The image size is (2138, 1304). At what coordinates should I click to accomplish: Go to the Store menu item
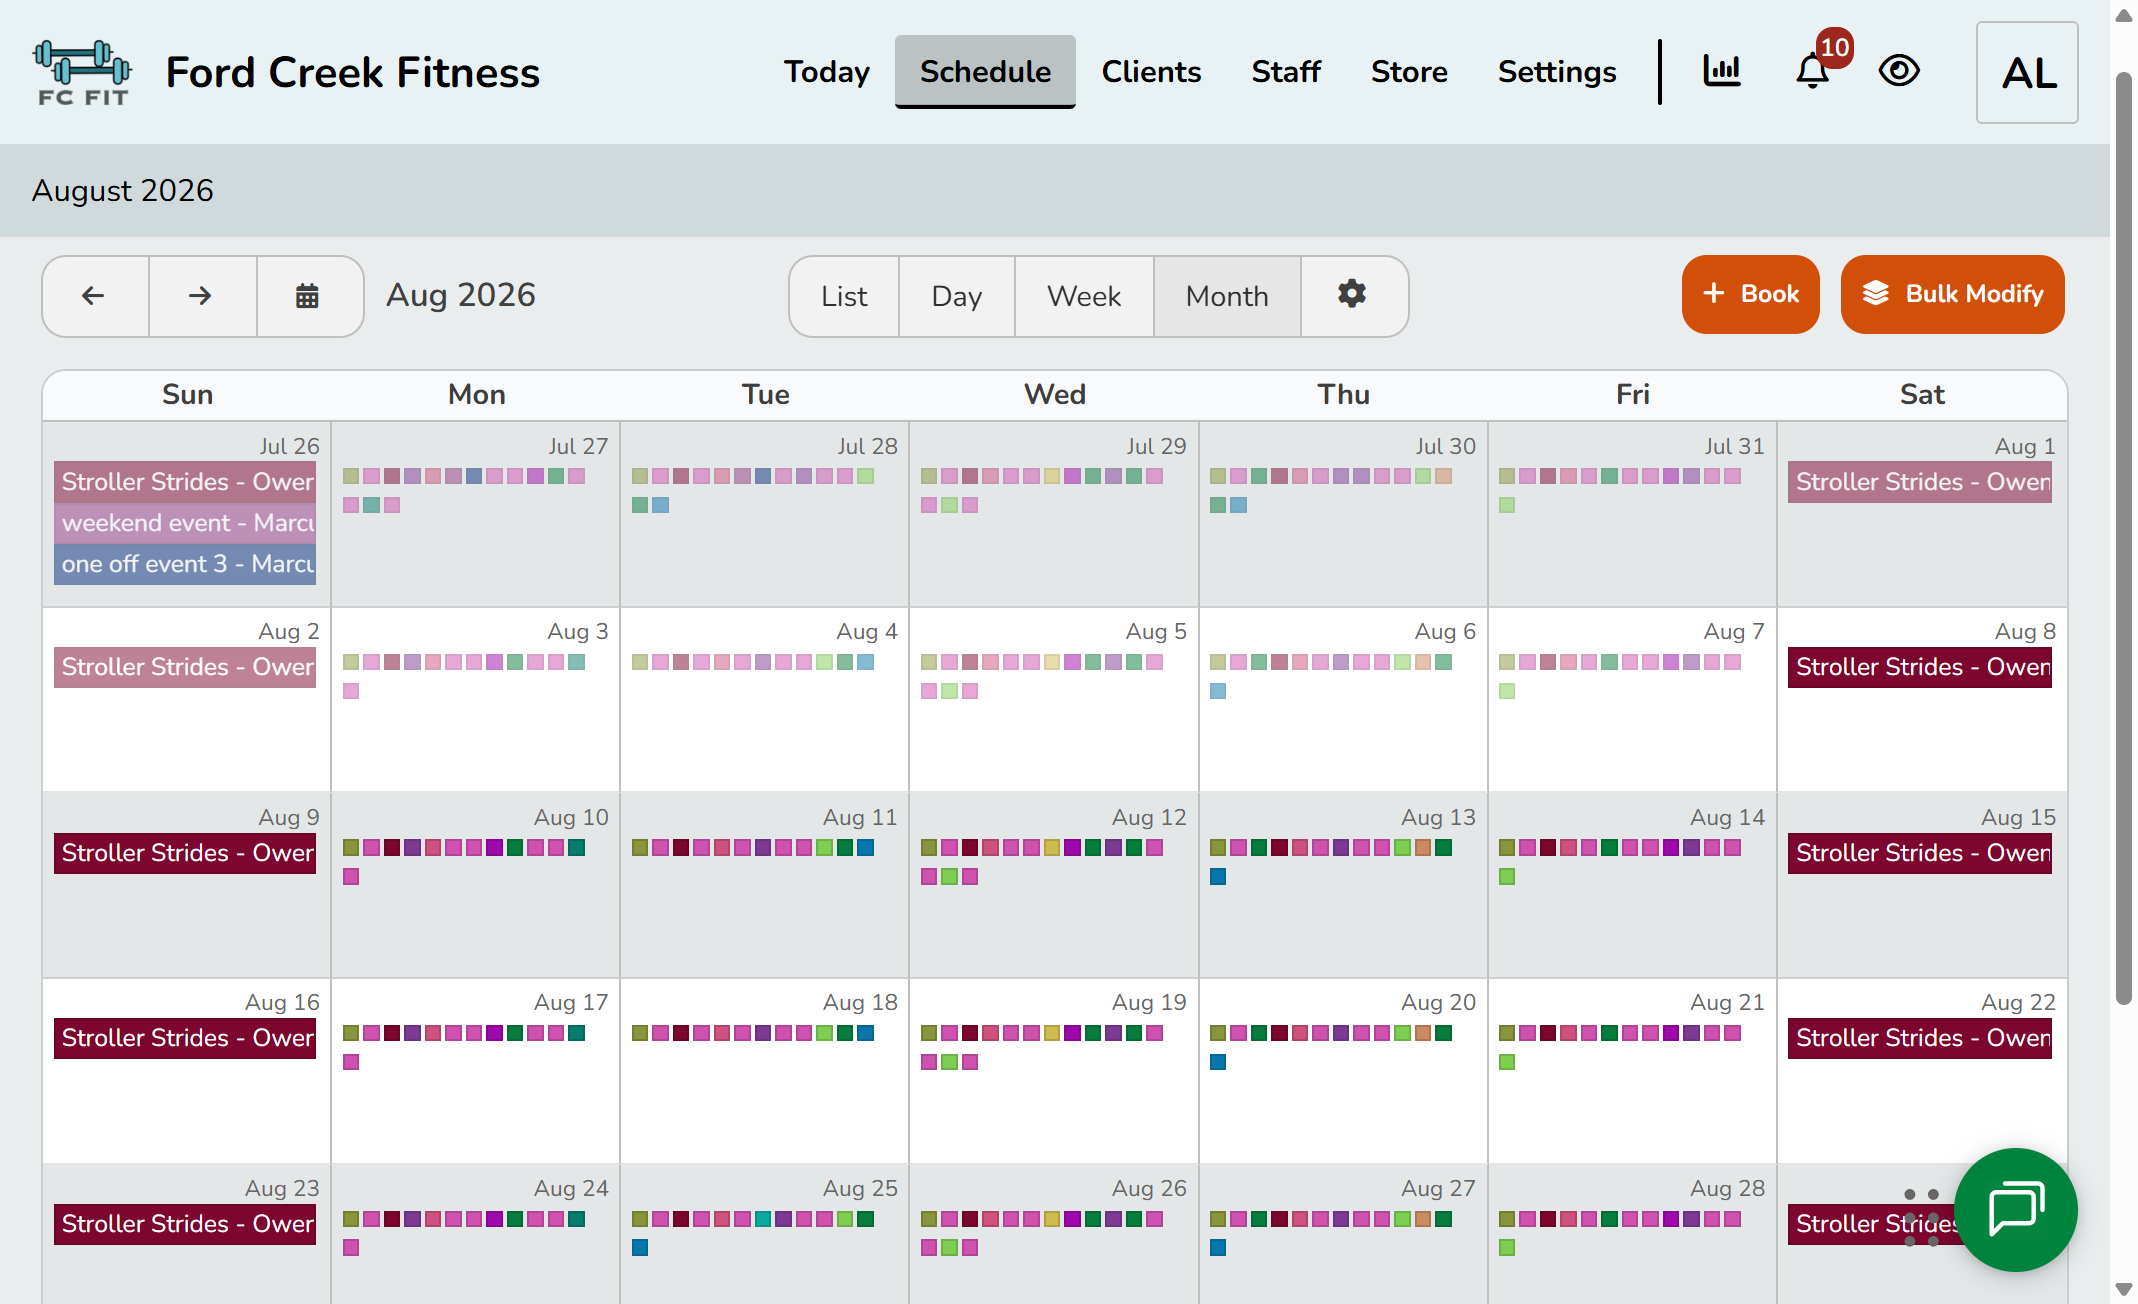coord(1409,72)
